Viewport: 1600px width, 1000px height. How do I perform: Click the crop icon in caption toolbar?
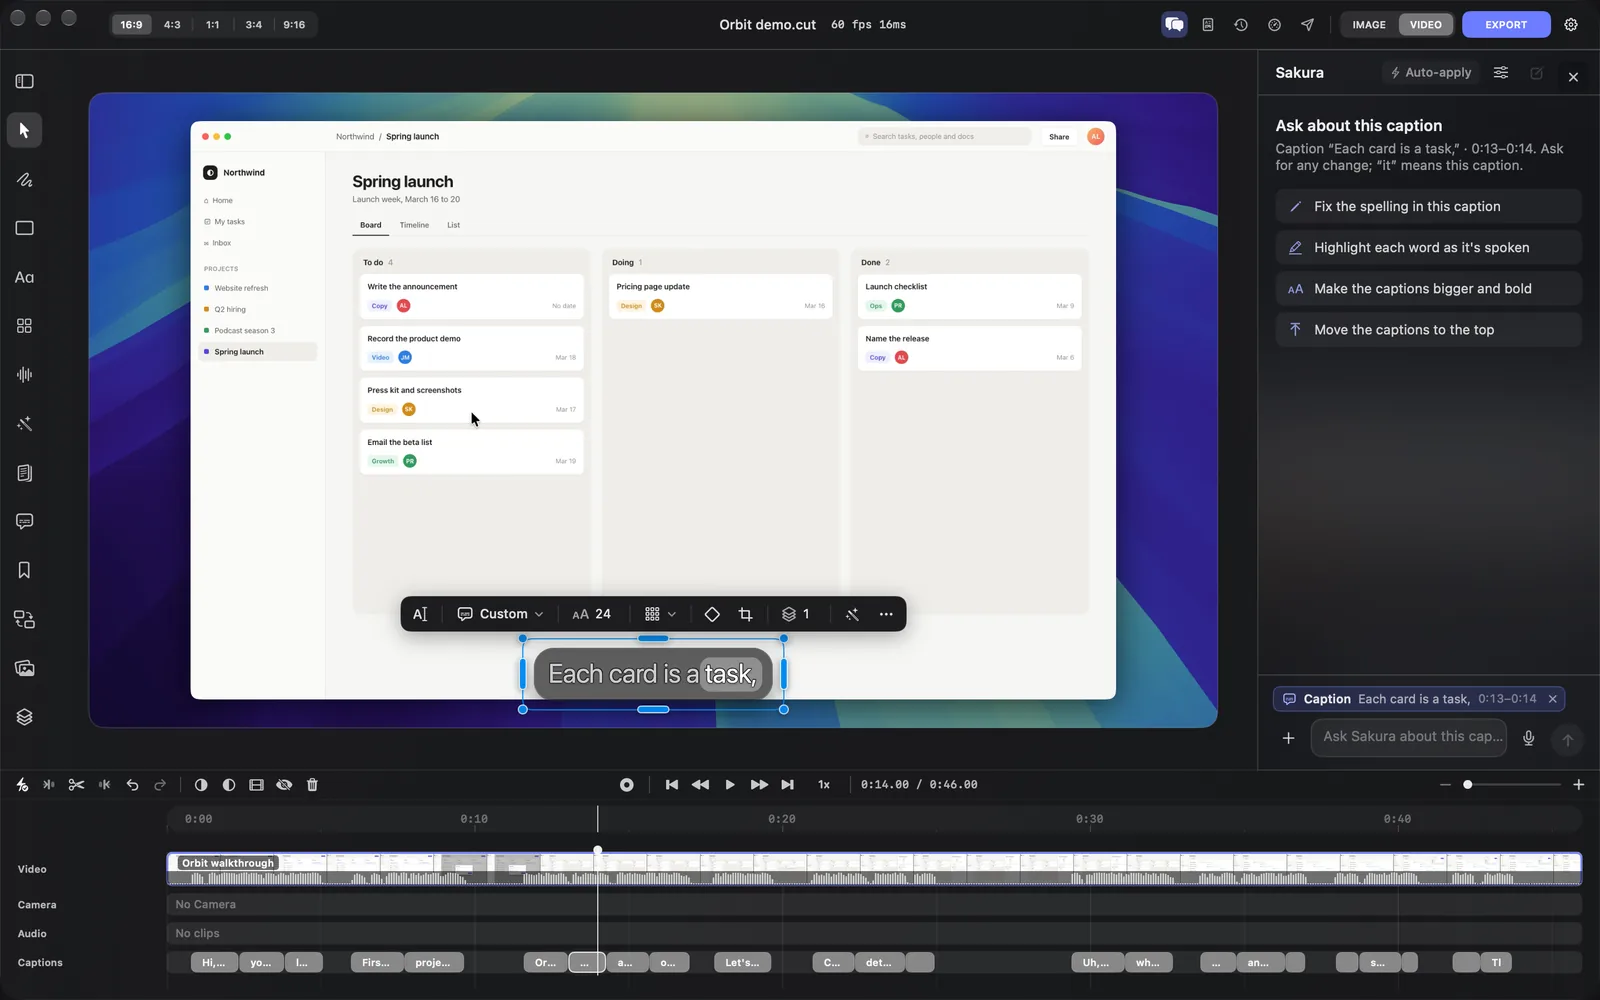point(745,614)
